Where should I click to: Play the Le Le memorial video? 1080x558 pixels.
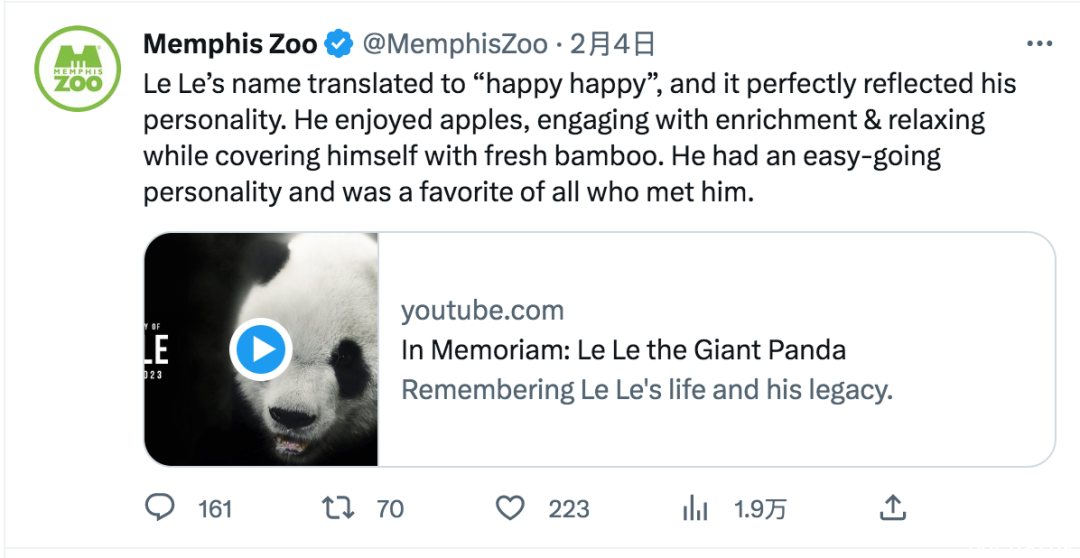261,349
